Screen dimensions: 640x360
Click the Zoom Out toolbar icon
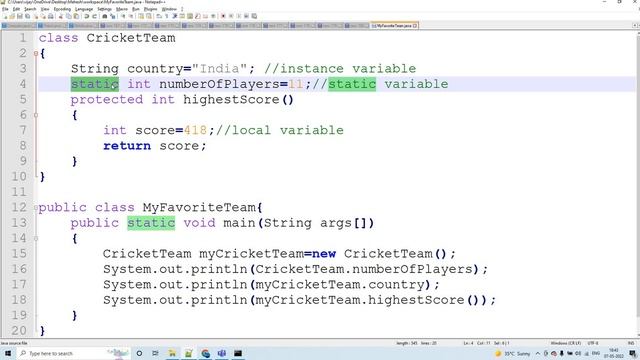(131, 16)
